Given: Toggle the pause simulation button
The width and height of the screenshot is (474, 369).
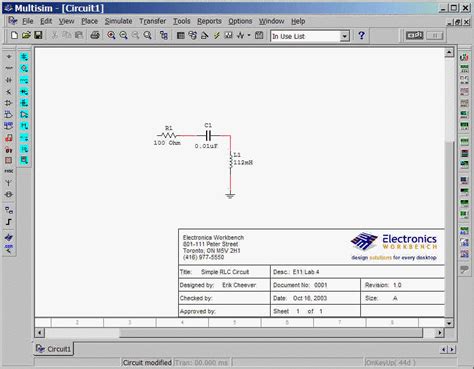Looking at the screenshot, I should [x=435, y=35].
